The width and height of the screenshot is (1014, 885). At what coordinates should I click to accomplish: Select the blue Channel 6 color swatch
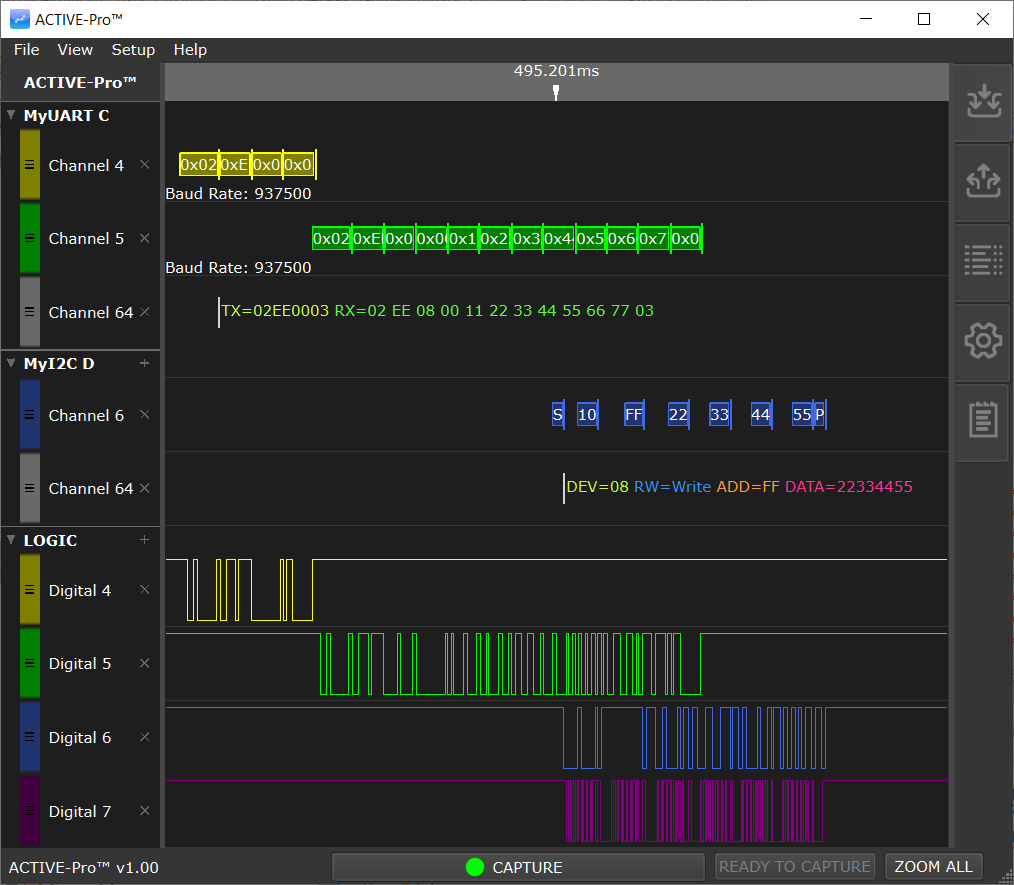[28, 415]
